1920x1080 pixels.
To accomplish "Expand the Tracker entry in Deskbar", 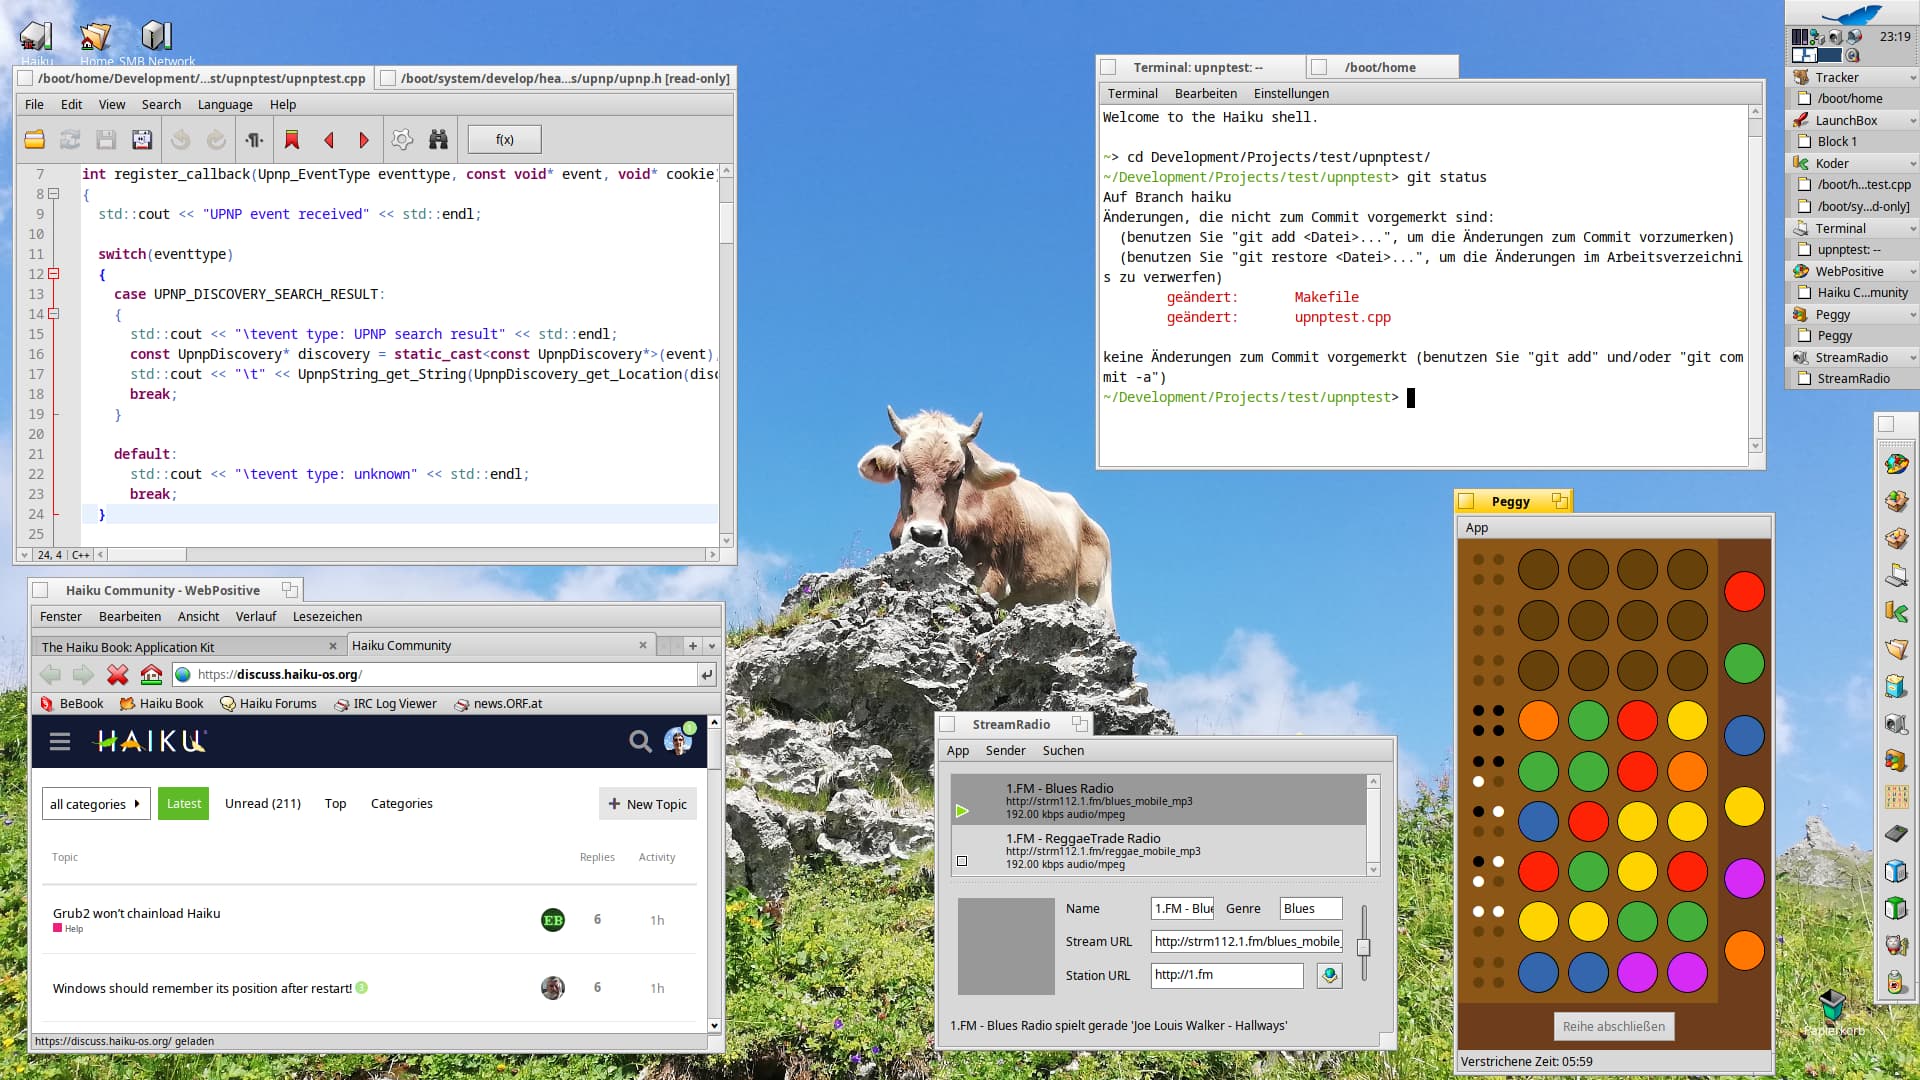I will 1913,78.
